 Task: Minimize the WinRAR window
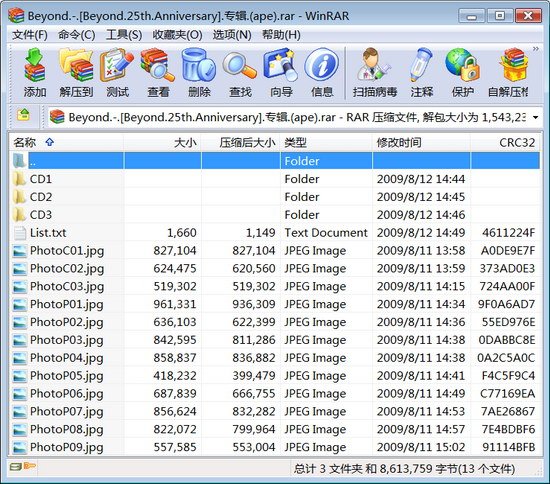tap(472, 16)
